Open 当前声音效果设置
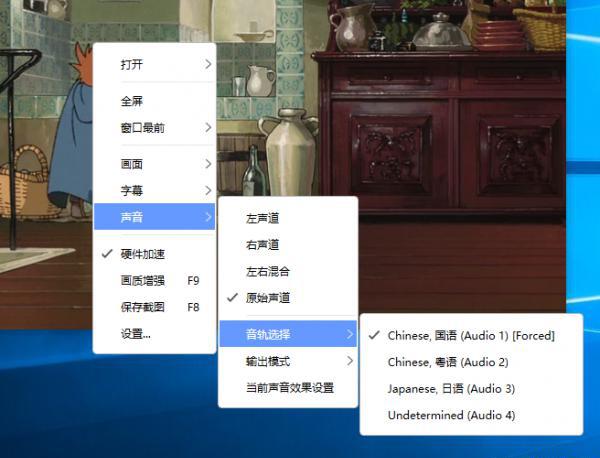The image size is (600, 458). click(x=288, y=388)
